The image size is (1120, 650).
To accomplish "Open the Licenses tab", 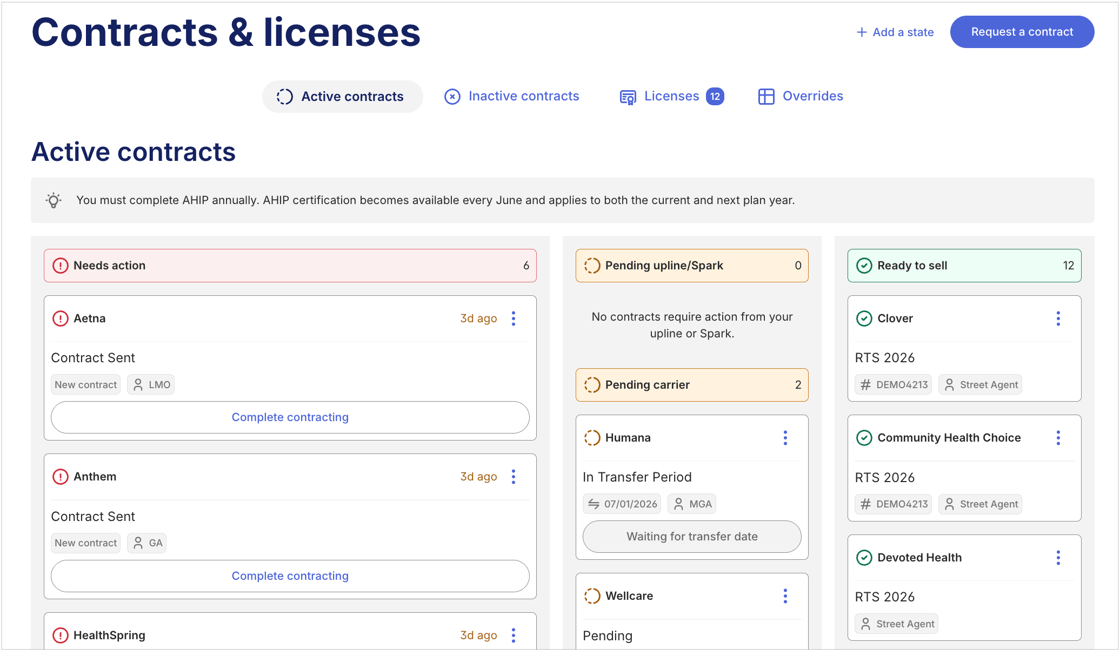I will pyautogui.click(x=671, y=96).
